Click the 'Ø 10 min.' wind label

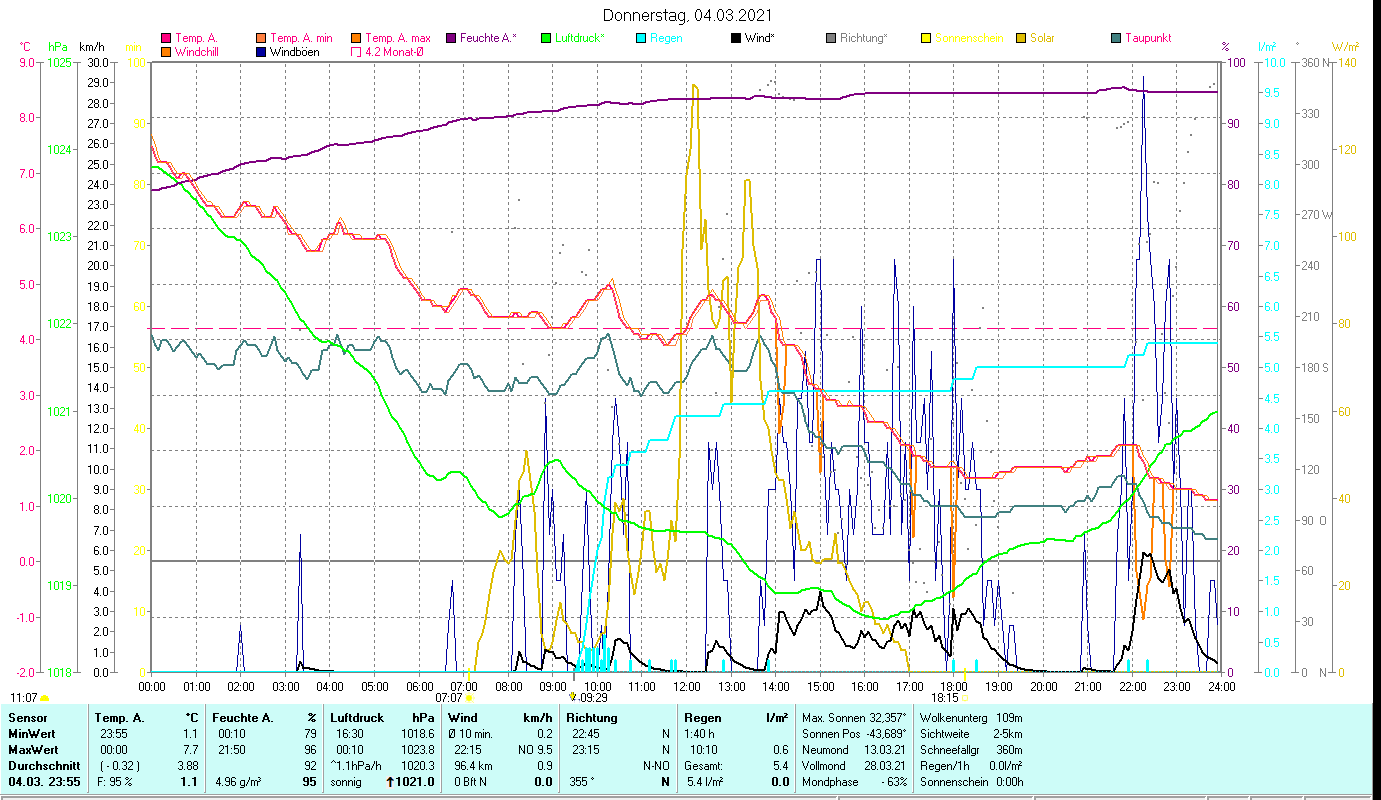(472, 734)
